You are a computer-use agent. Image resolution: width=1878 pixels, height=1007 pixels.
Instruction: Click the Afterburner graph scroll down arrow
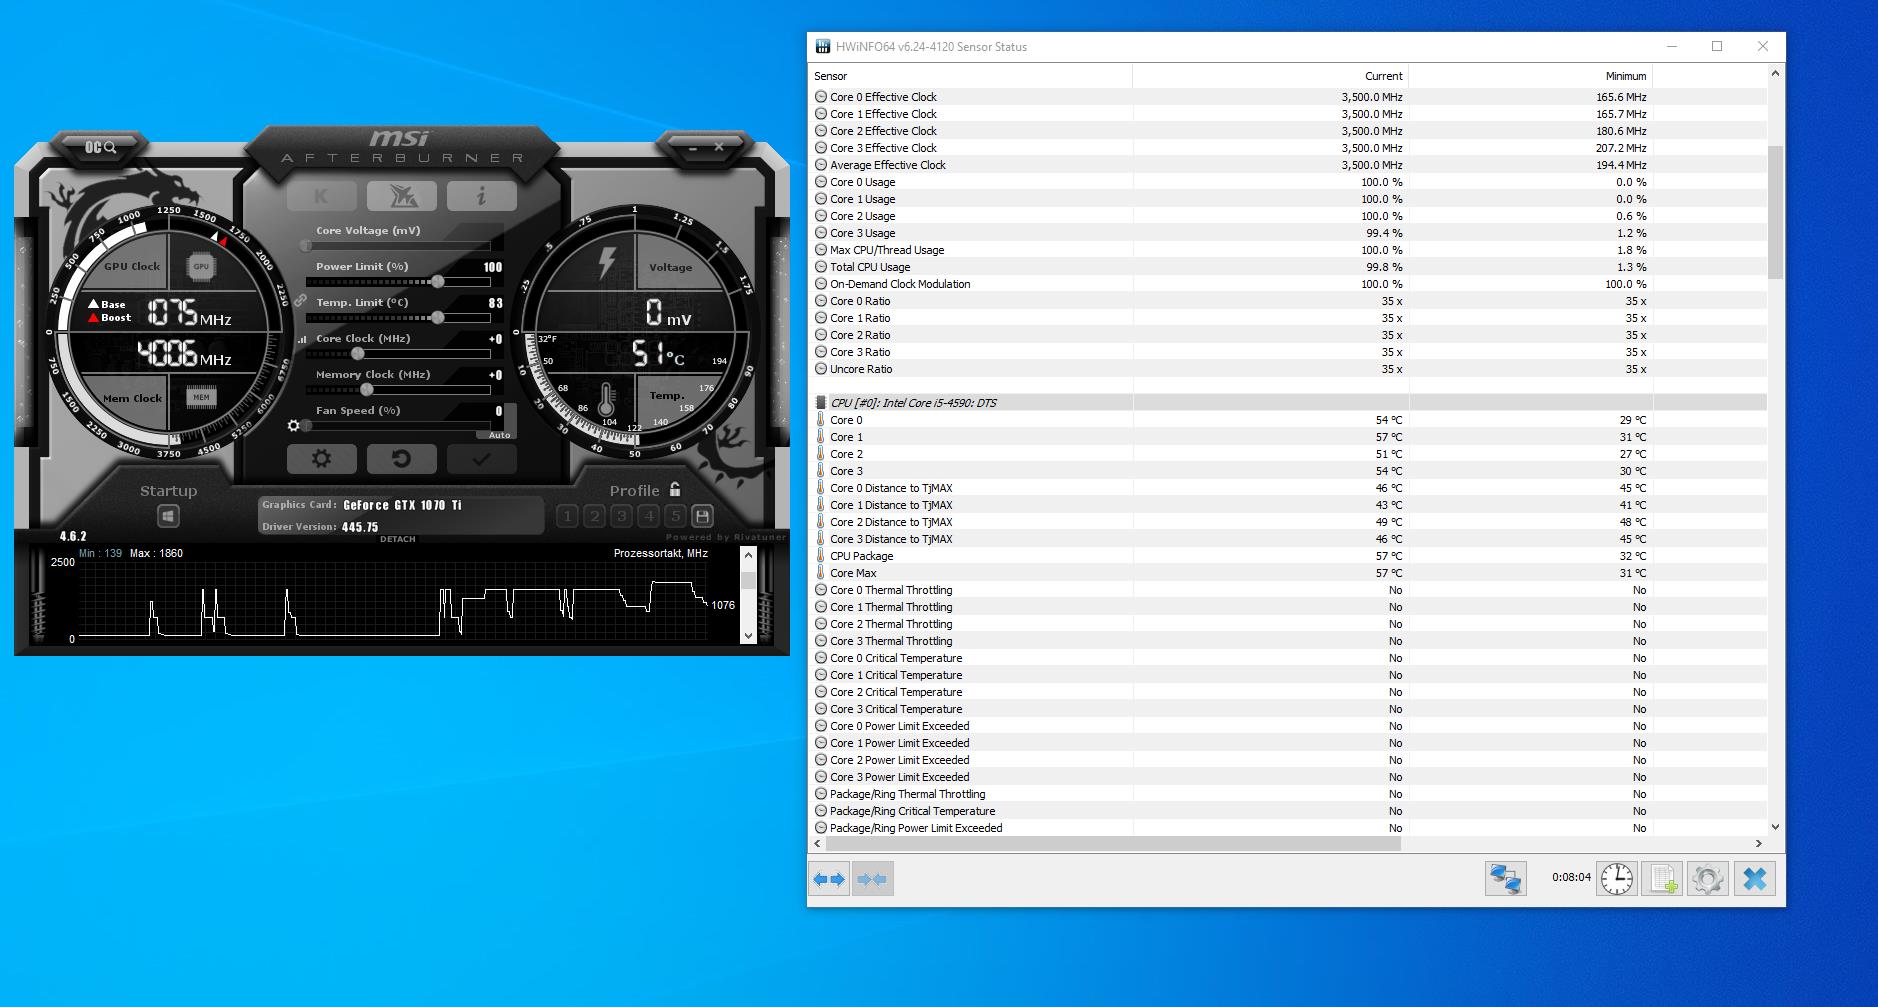click(748, 635)
